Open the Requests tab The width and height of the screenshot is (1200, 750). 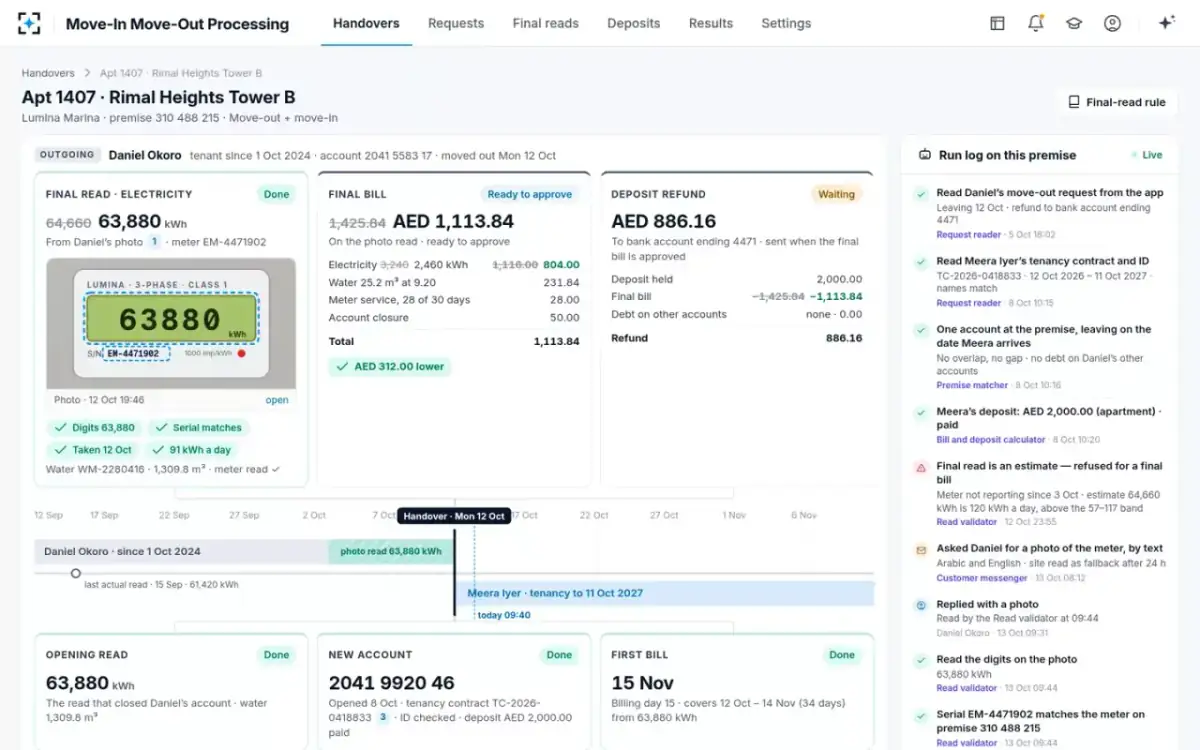456,23
